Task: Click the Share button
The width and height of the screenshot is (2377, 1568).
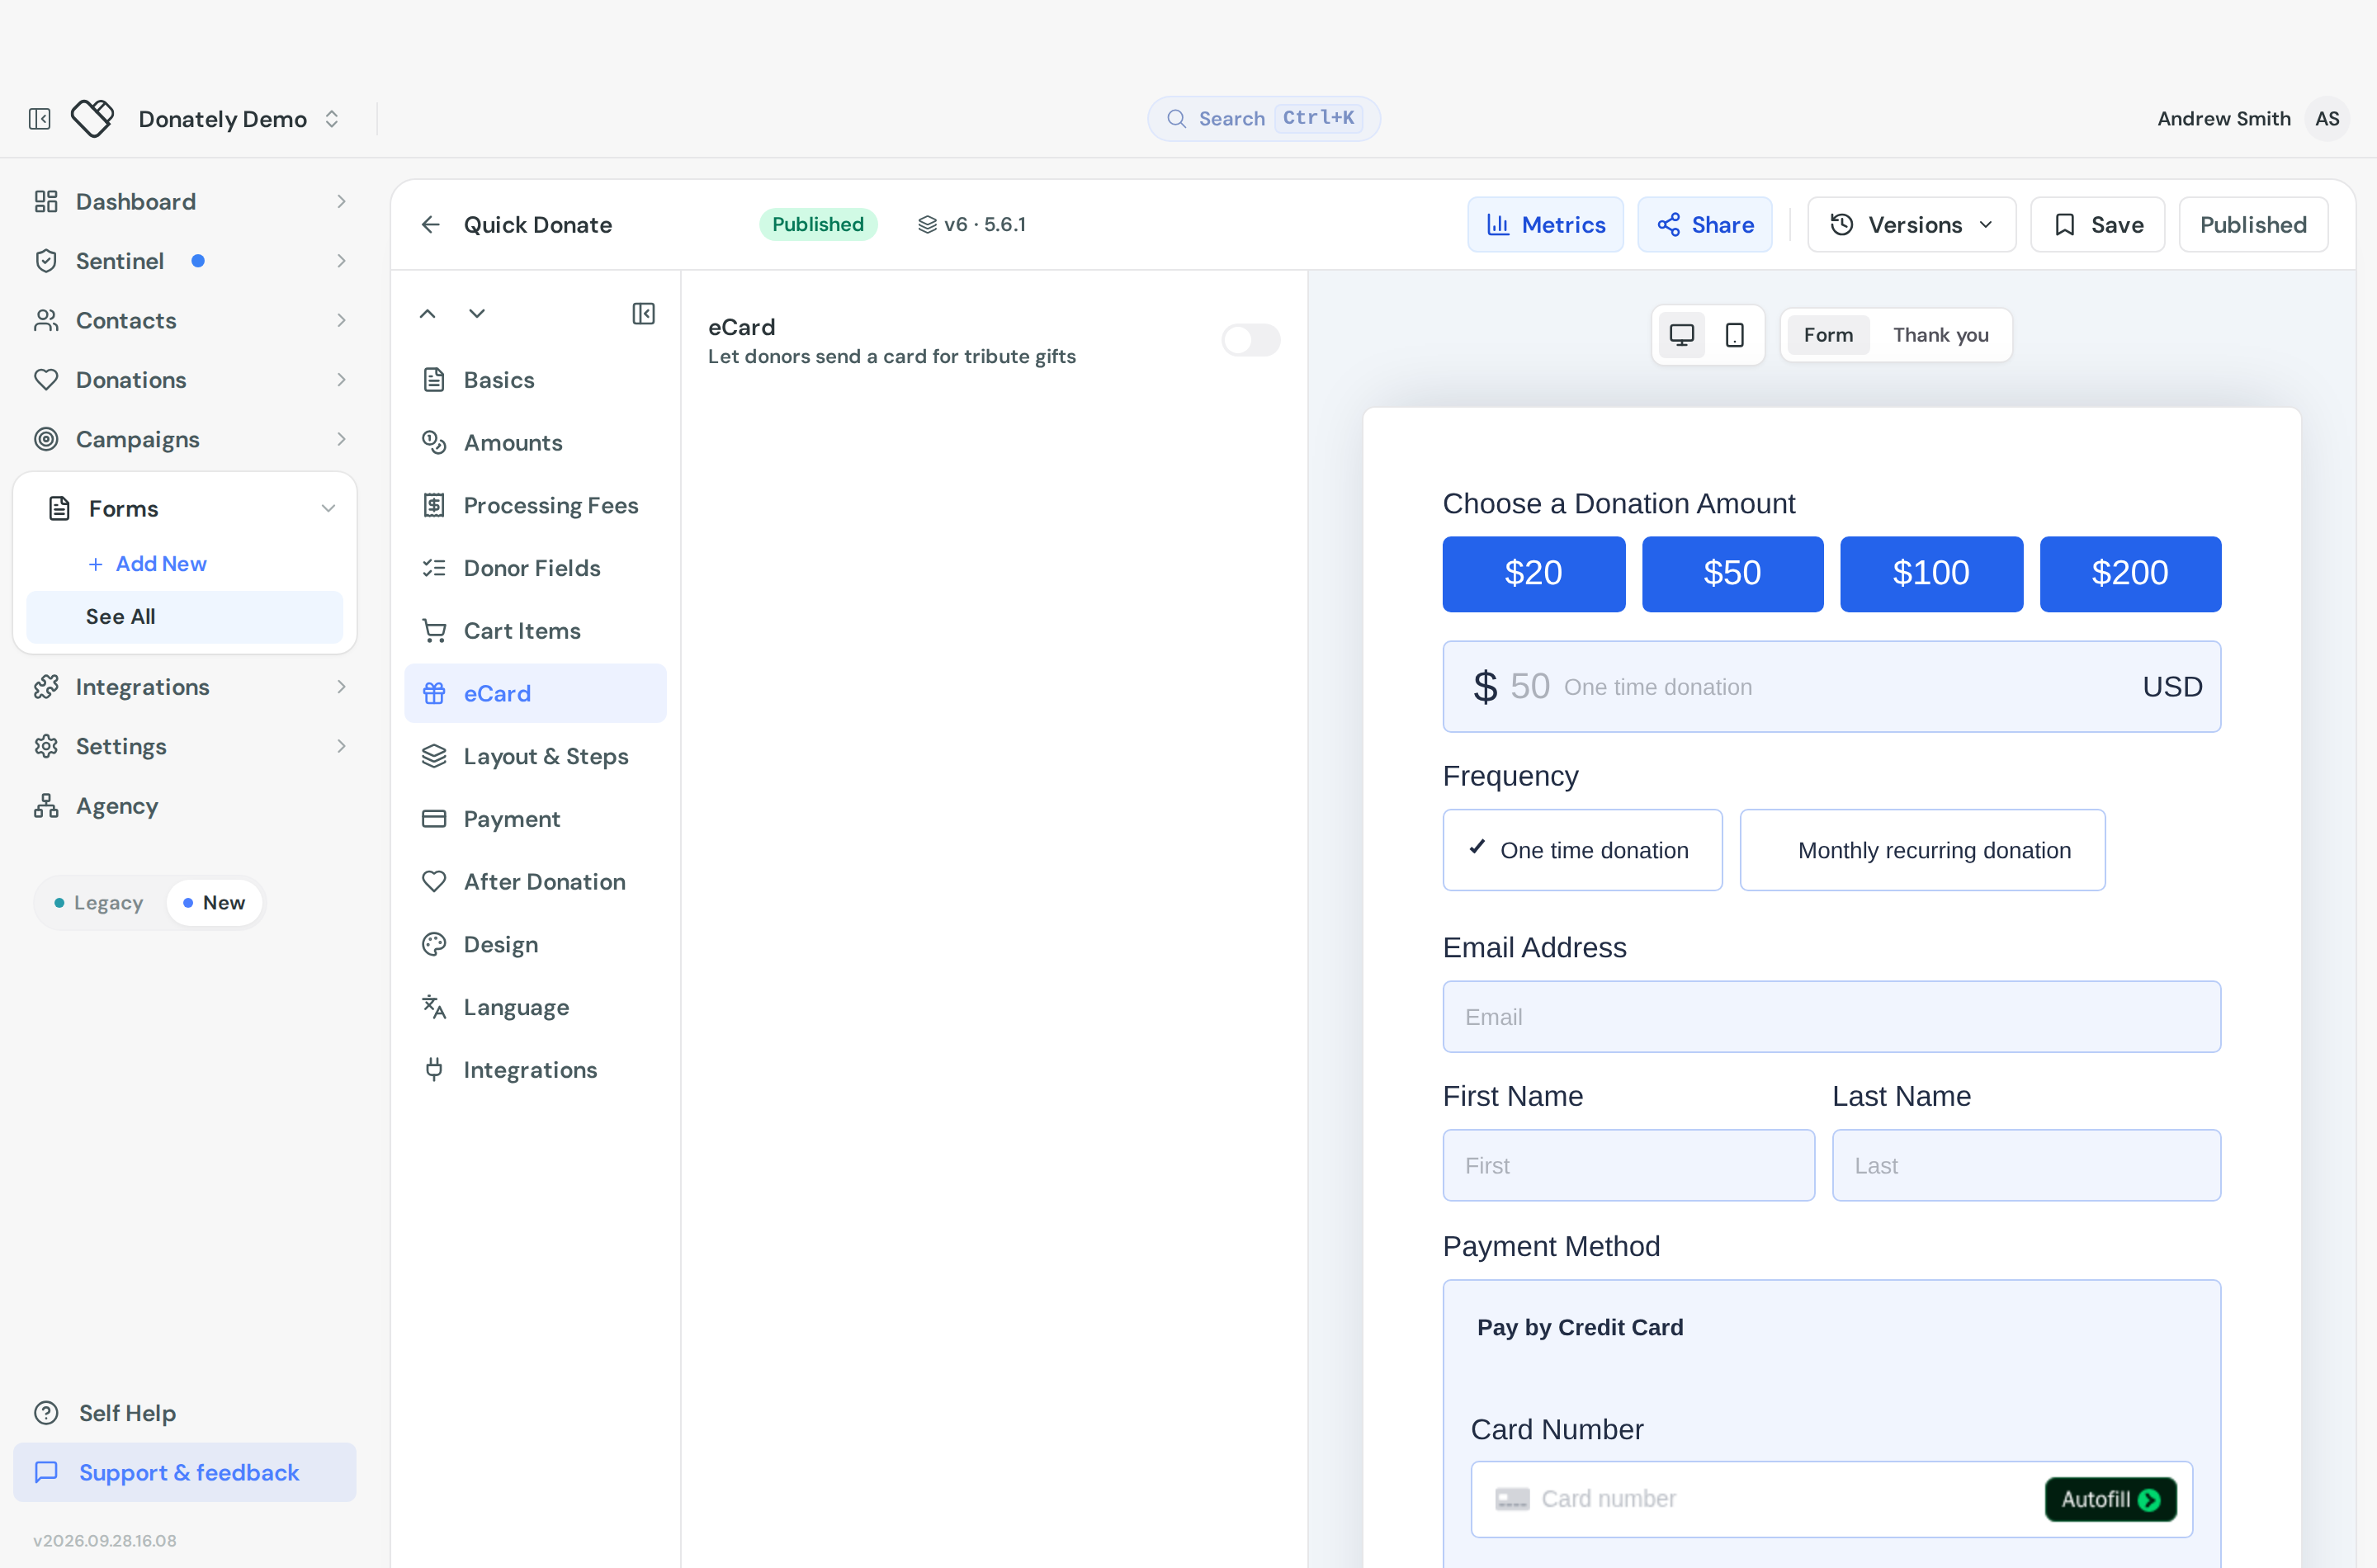Action: [x=1705, y=225]
